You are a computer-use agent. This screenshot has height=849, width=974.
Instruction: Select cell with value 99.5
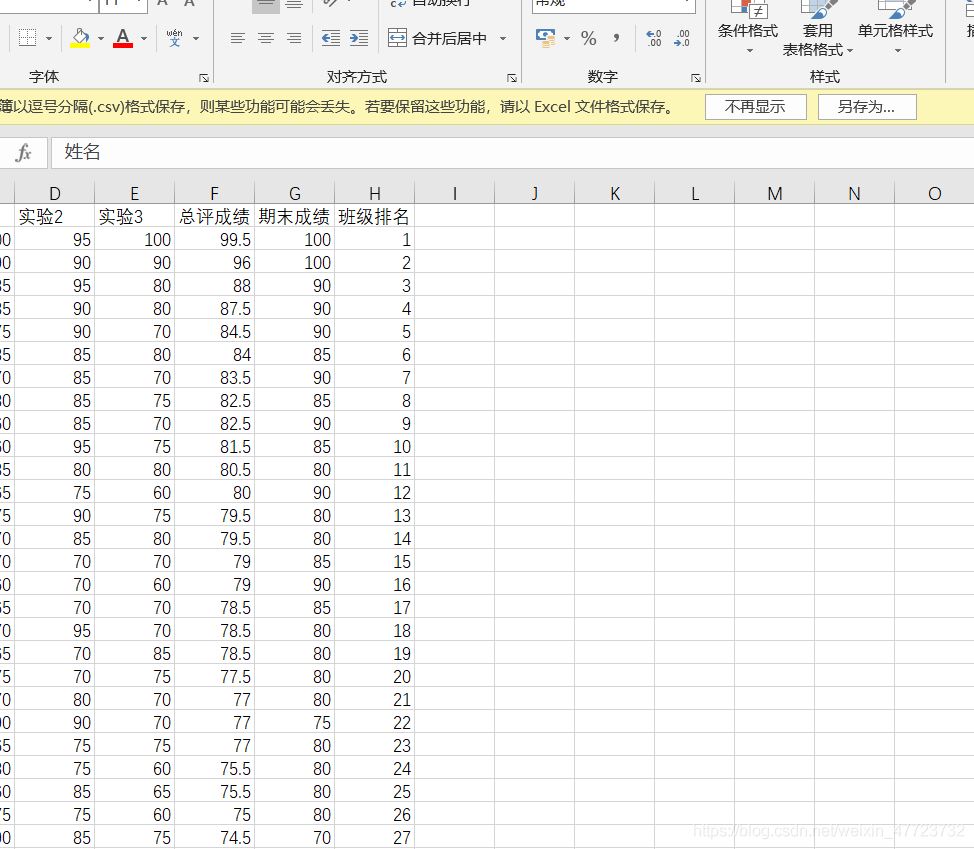(214, 240)
